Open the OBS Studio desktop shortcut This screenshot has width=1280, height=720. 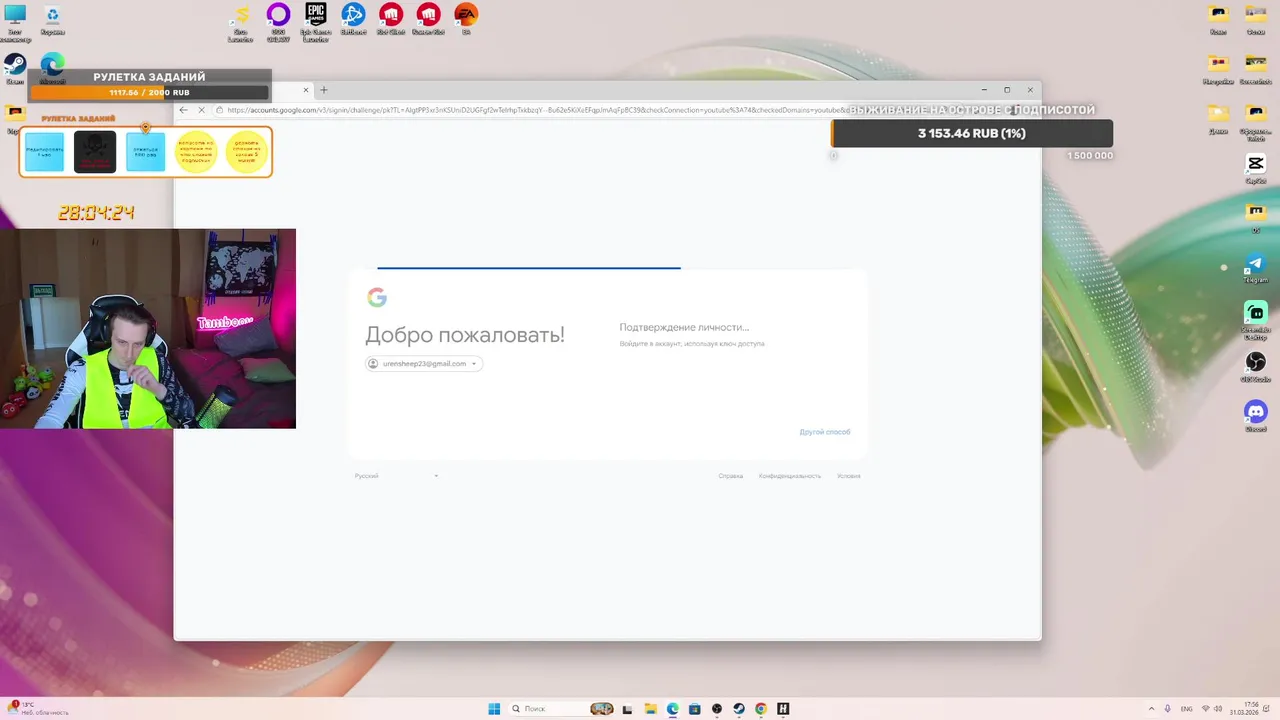coord(1256,366)
